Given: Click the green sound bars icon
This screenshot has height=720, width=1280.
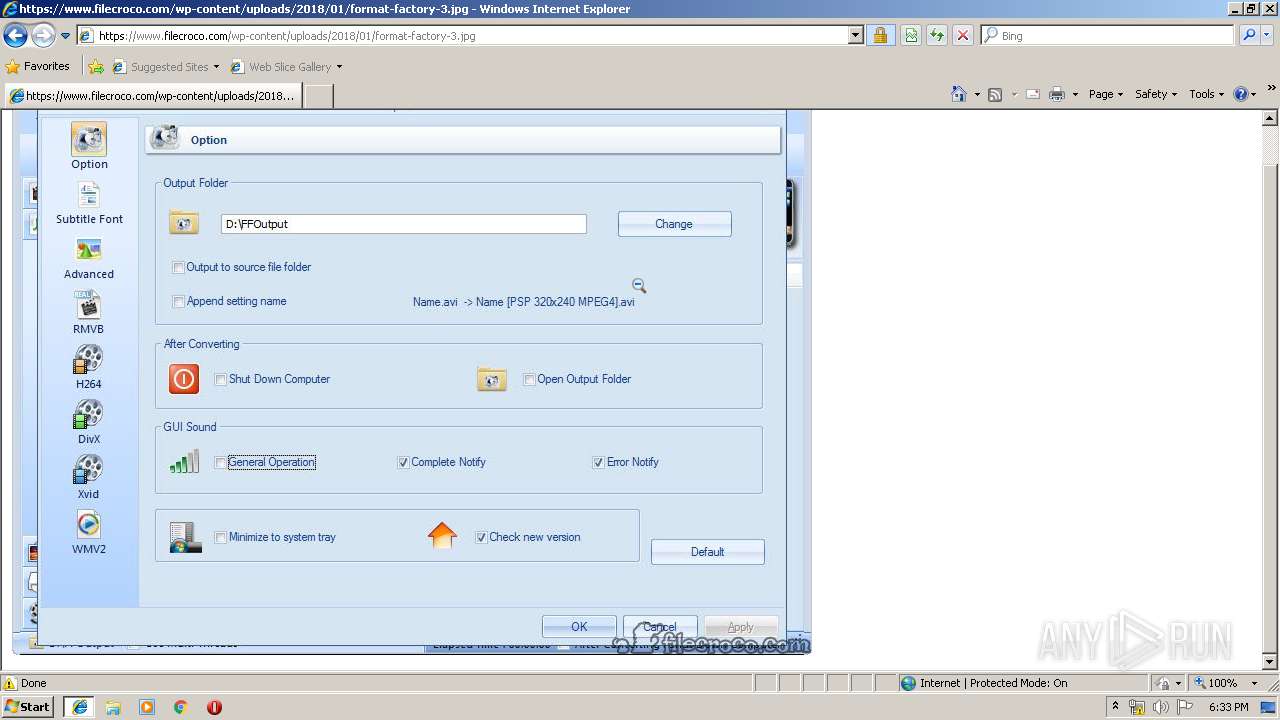Looking at the screenshot, I should pyautogui.click(x=184, y=461).
